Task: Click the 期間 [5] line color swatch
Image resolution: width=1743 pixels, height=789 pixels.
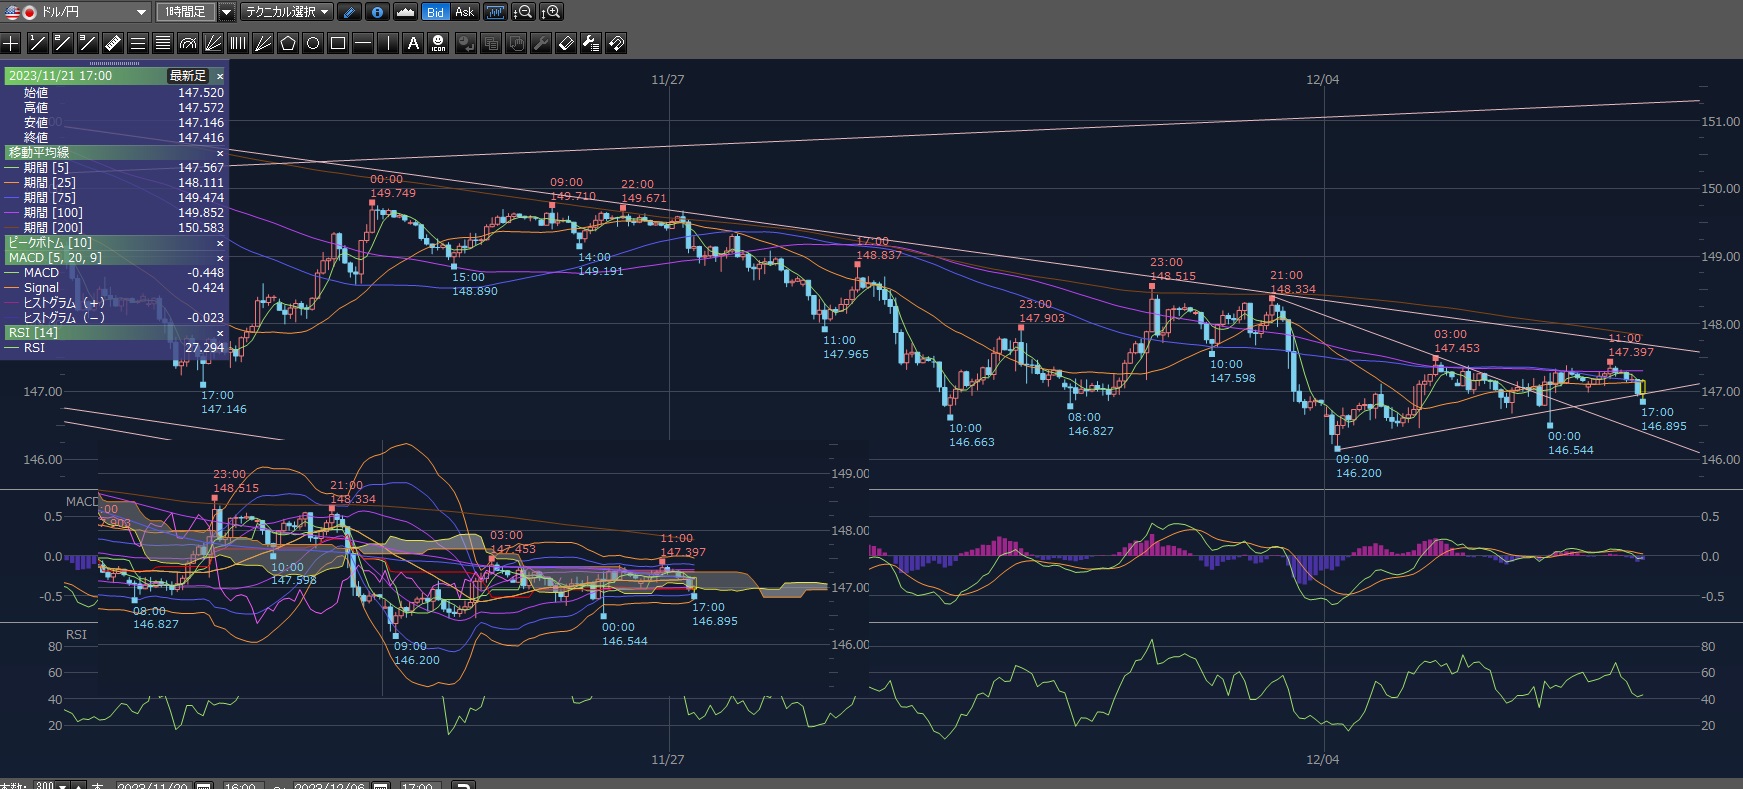Action: click(x=12, y=168)
